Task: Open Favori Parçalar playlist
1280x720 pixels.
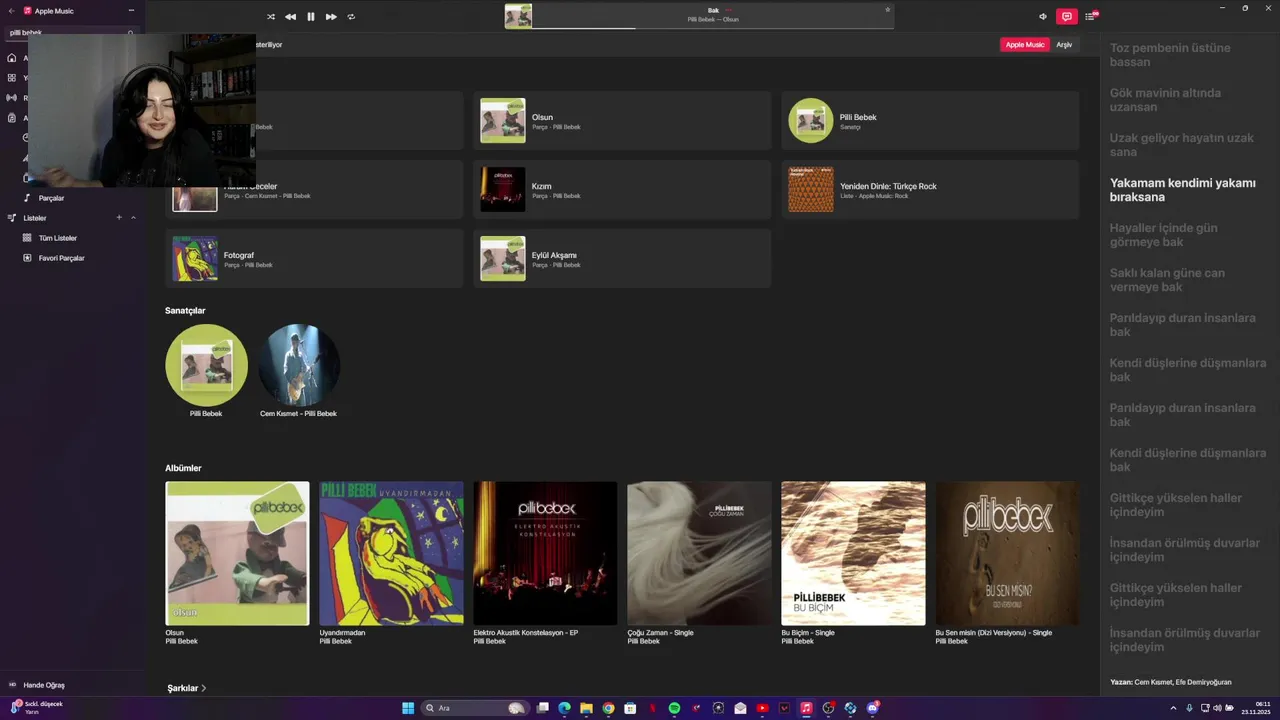Action: pyautogui.click(x=61, y=258)
